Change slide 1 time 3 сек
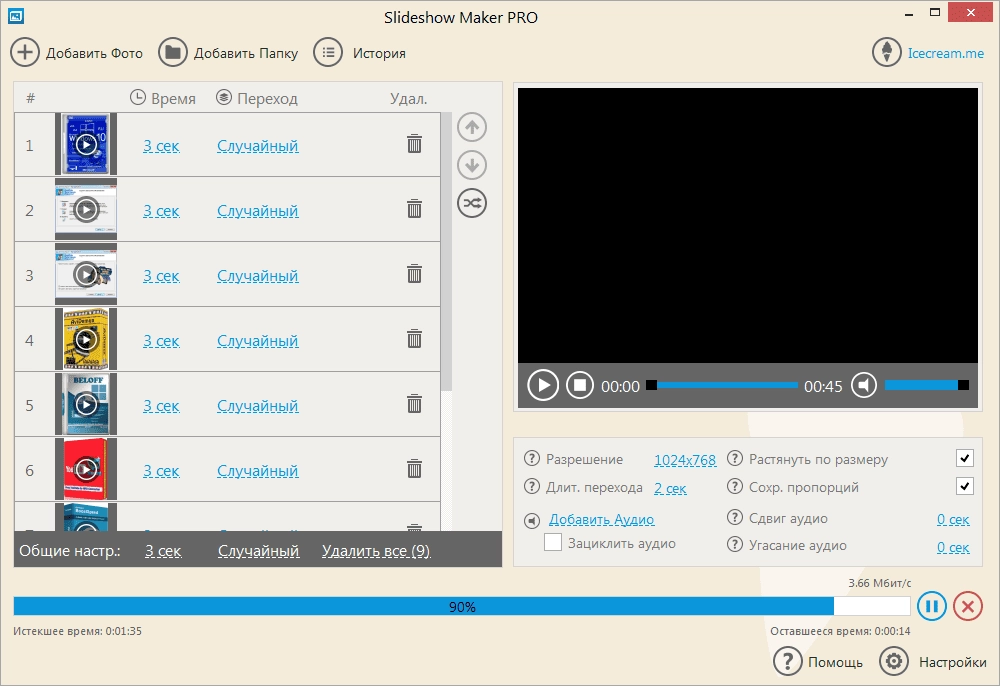This screenshot has height=686, width=1000. coord(161,146)
